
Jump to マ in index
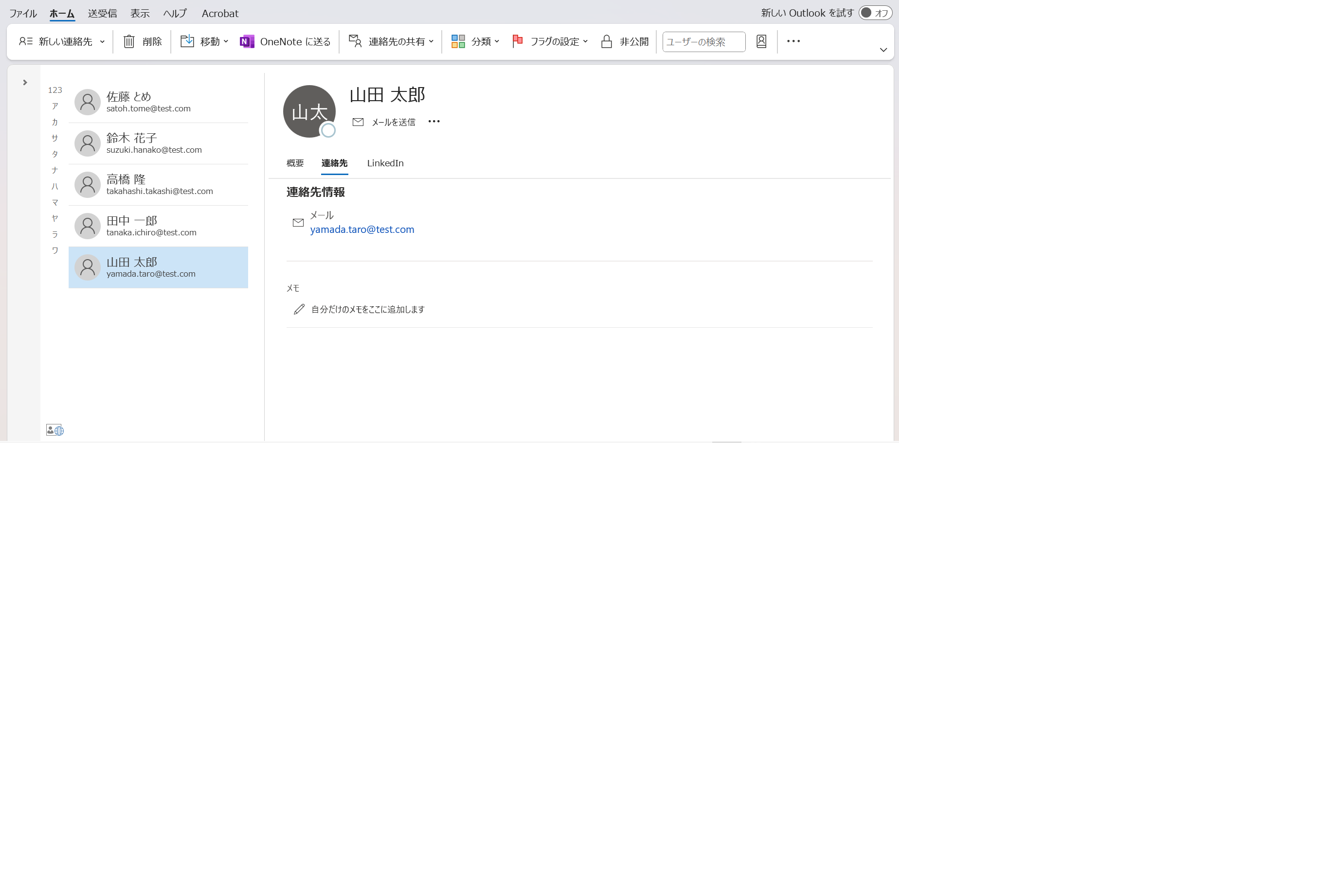pyautogui.click(x=55, y=202)
